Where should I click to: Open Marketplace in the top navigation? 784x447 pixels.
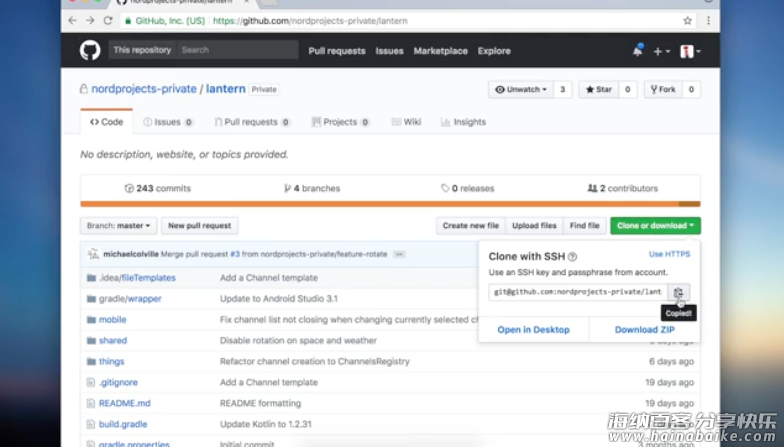pos(440,51)
